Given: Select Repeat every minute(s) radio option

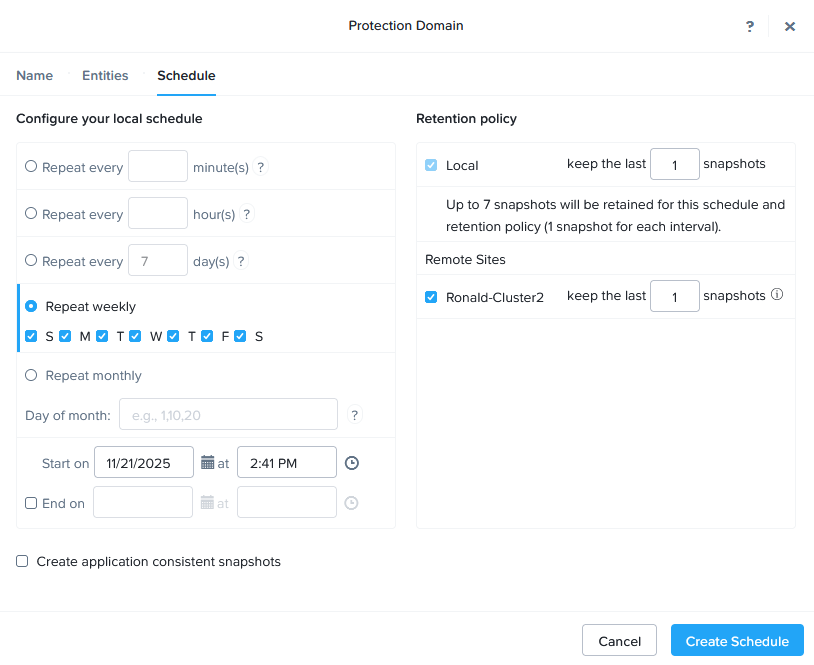Looking at the screenshot, I should point(31,167).
